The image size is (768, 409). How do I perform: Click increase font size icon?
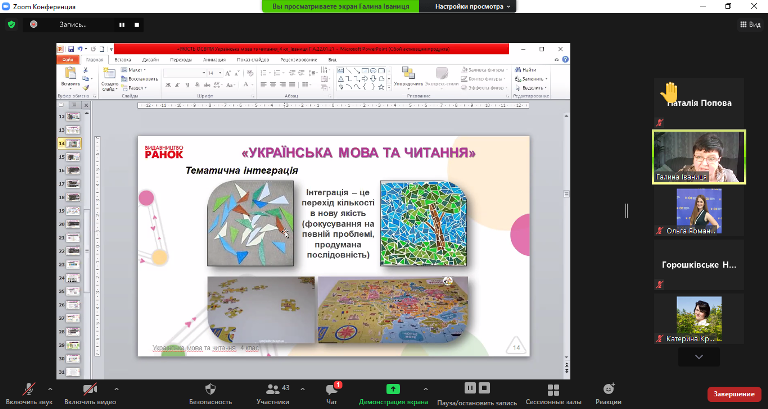pyautogui.click(x=228, y=73)
